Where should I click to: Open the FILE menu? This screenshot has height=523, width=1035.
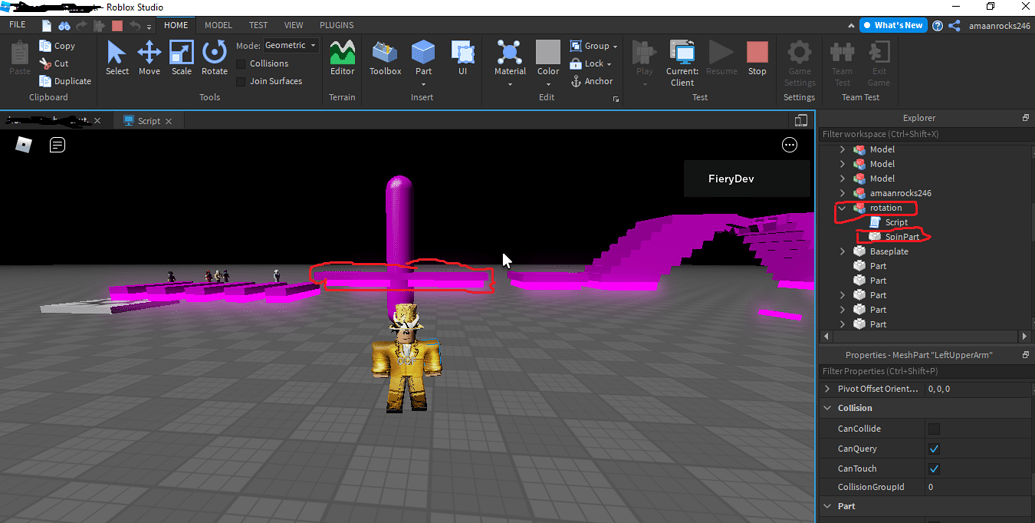pyautogui.click(x=17, y=25)
